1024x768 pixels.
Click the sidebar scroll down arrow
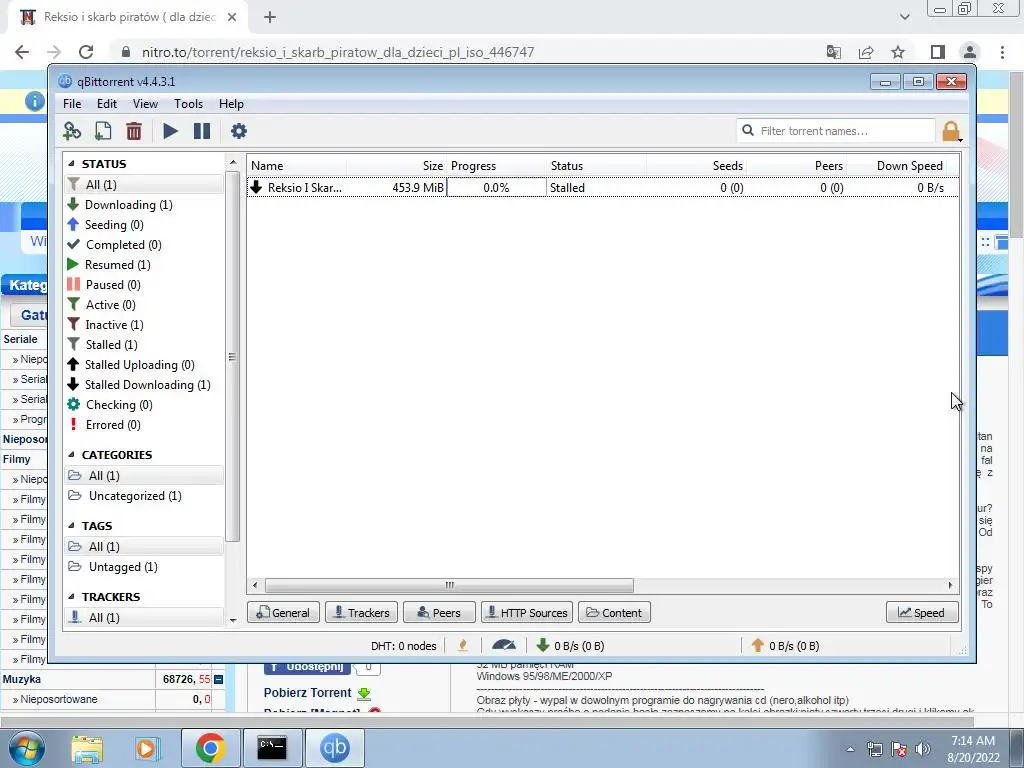click(233, 620)
